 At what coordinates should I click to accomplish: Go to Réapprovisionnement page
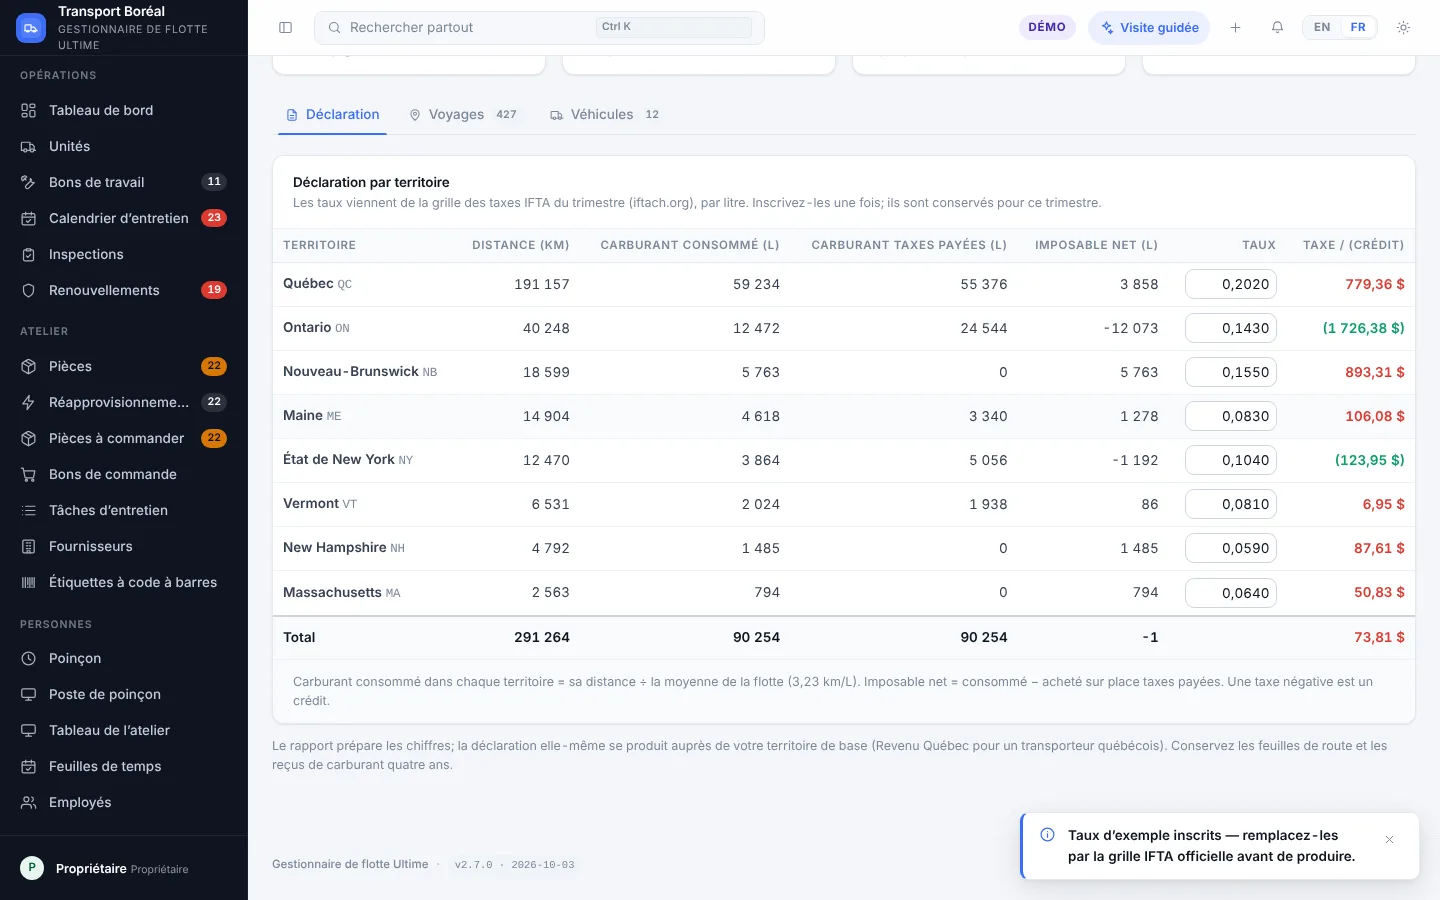124,402
